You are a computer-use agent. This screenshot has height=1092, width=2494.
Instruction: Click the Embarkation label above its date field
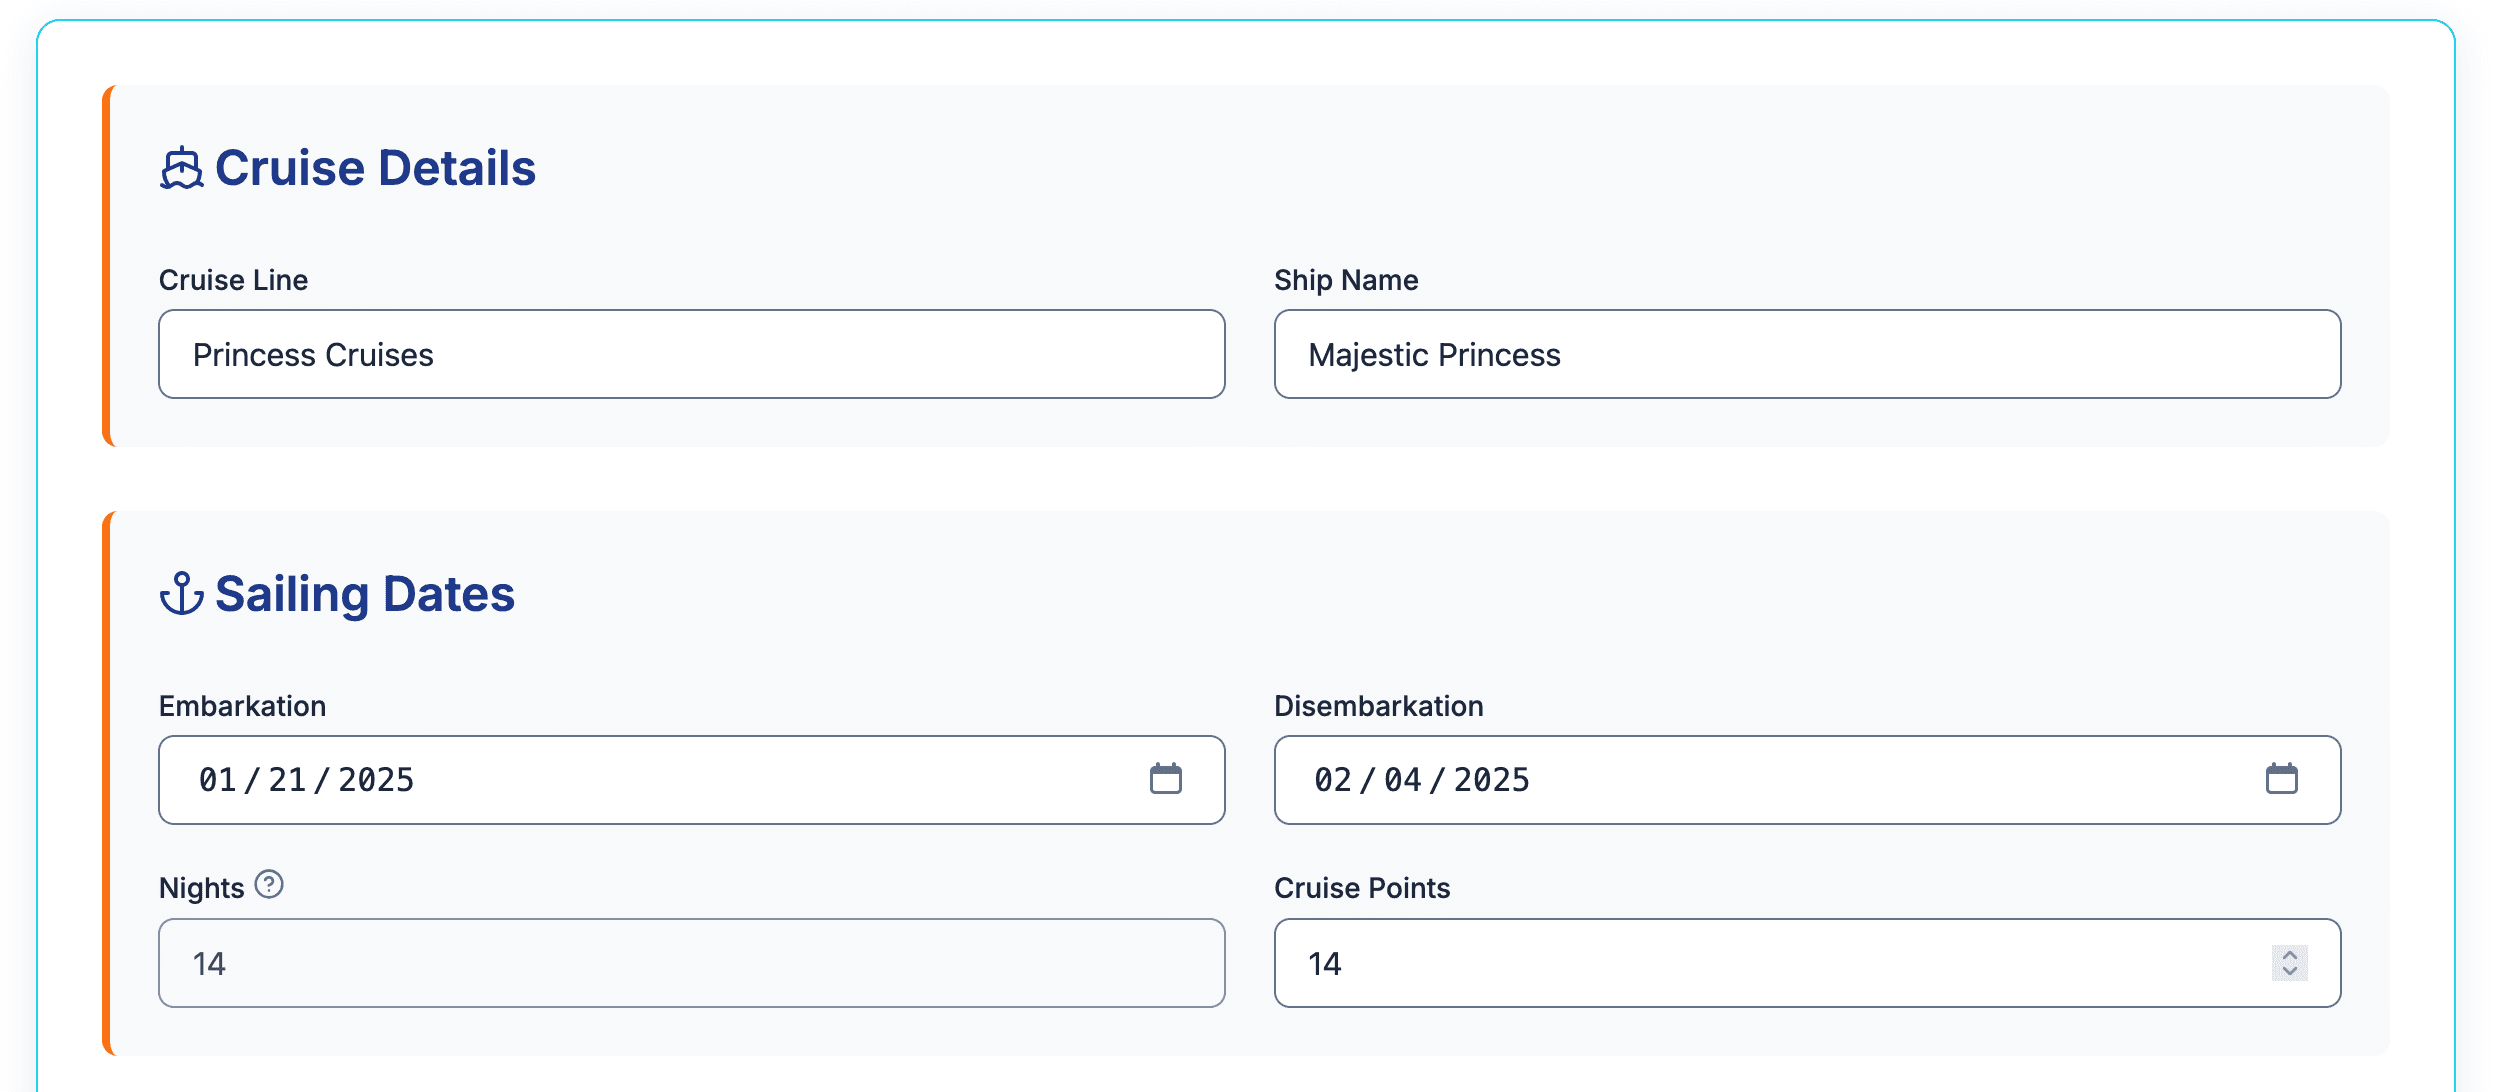pos(241,706)
